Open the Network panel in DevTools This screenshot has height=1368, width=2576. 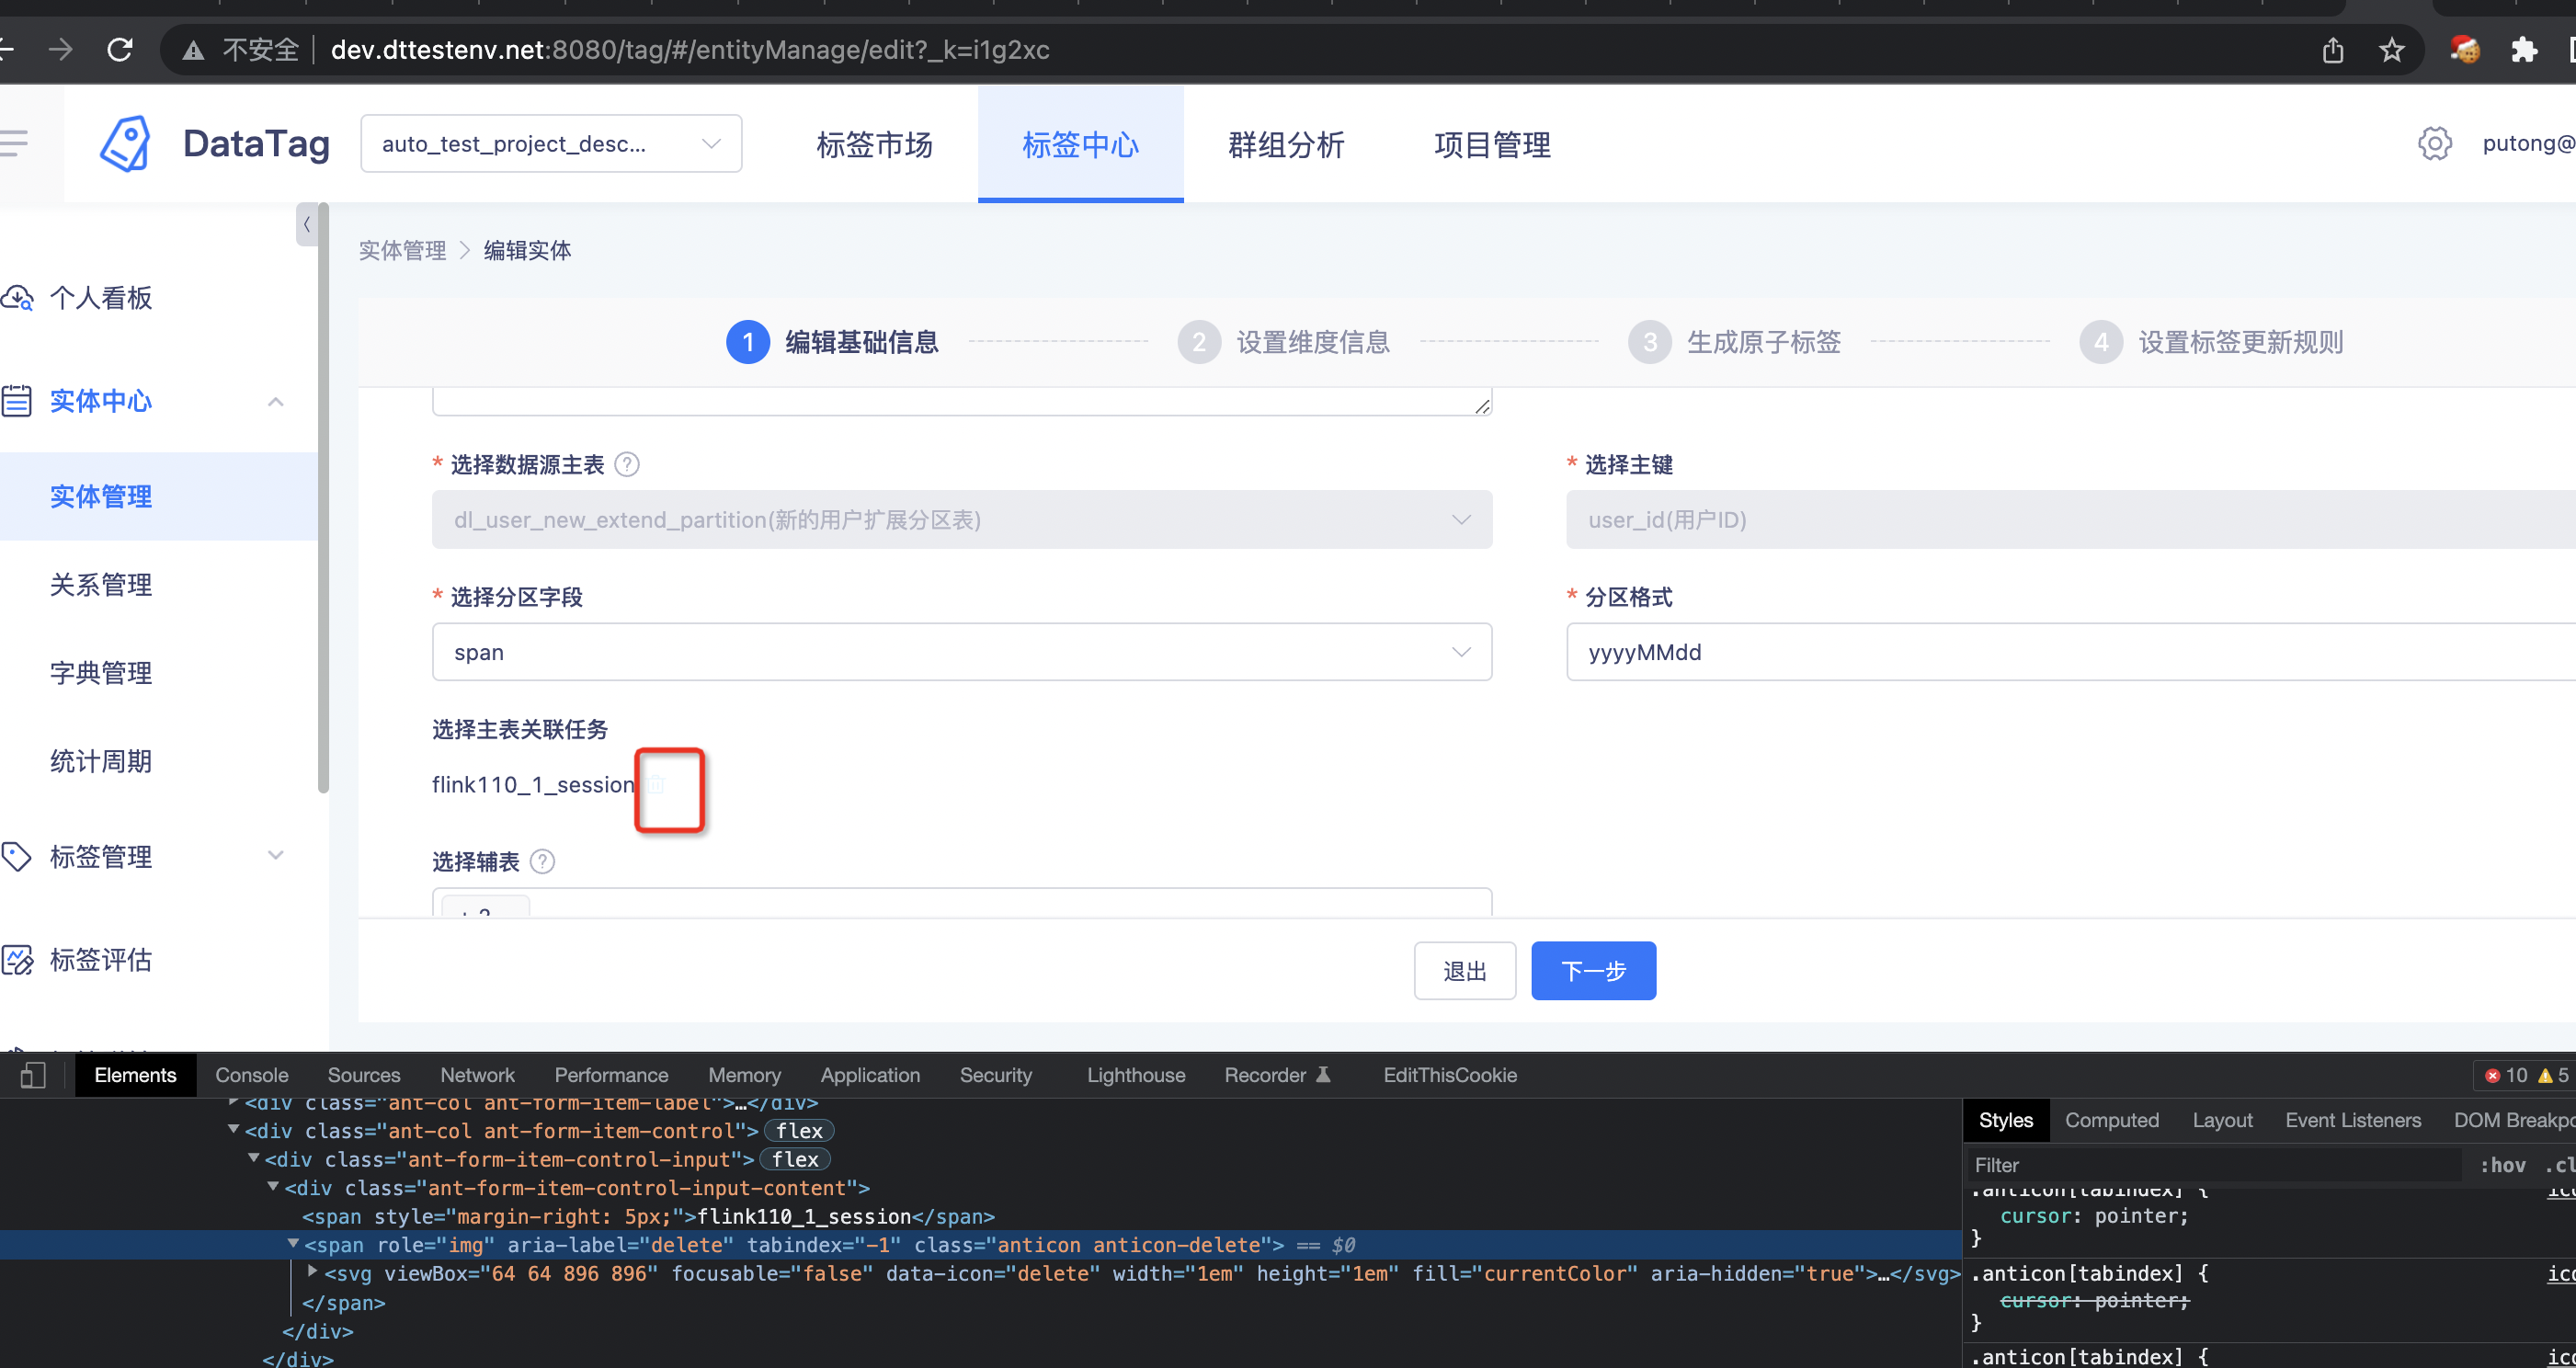(x=477, y=1075)
